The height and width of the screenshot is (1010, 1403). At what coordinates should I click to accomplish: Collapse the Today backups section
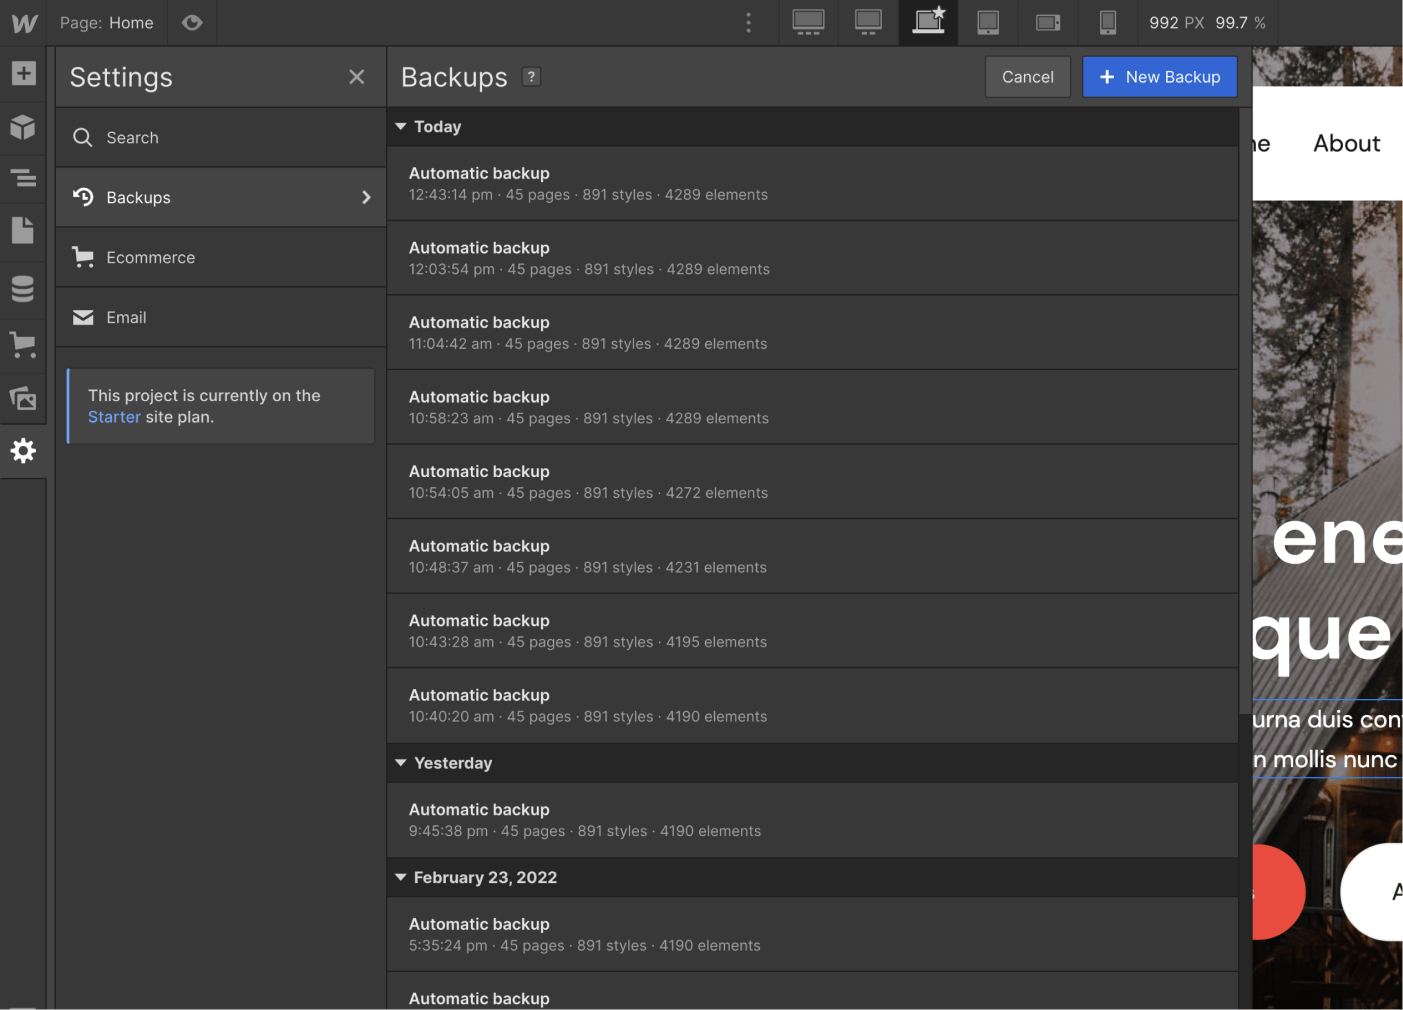point(400,126)
